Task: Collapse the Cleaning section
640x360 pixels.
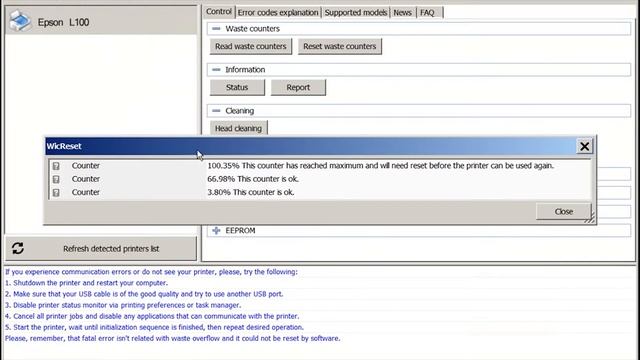Action: pyautogui.click(x=216, y=111)
